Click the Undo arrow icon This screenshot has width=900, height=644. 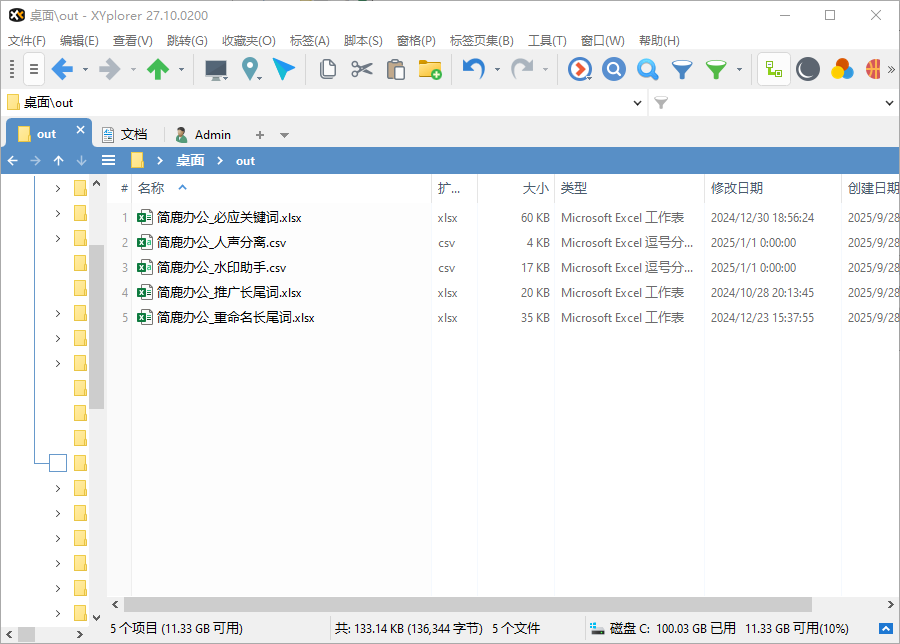(473, 69)
